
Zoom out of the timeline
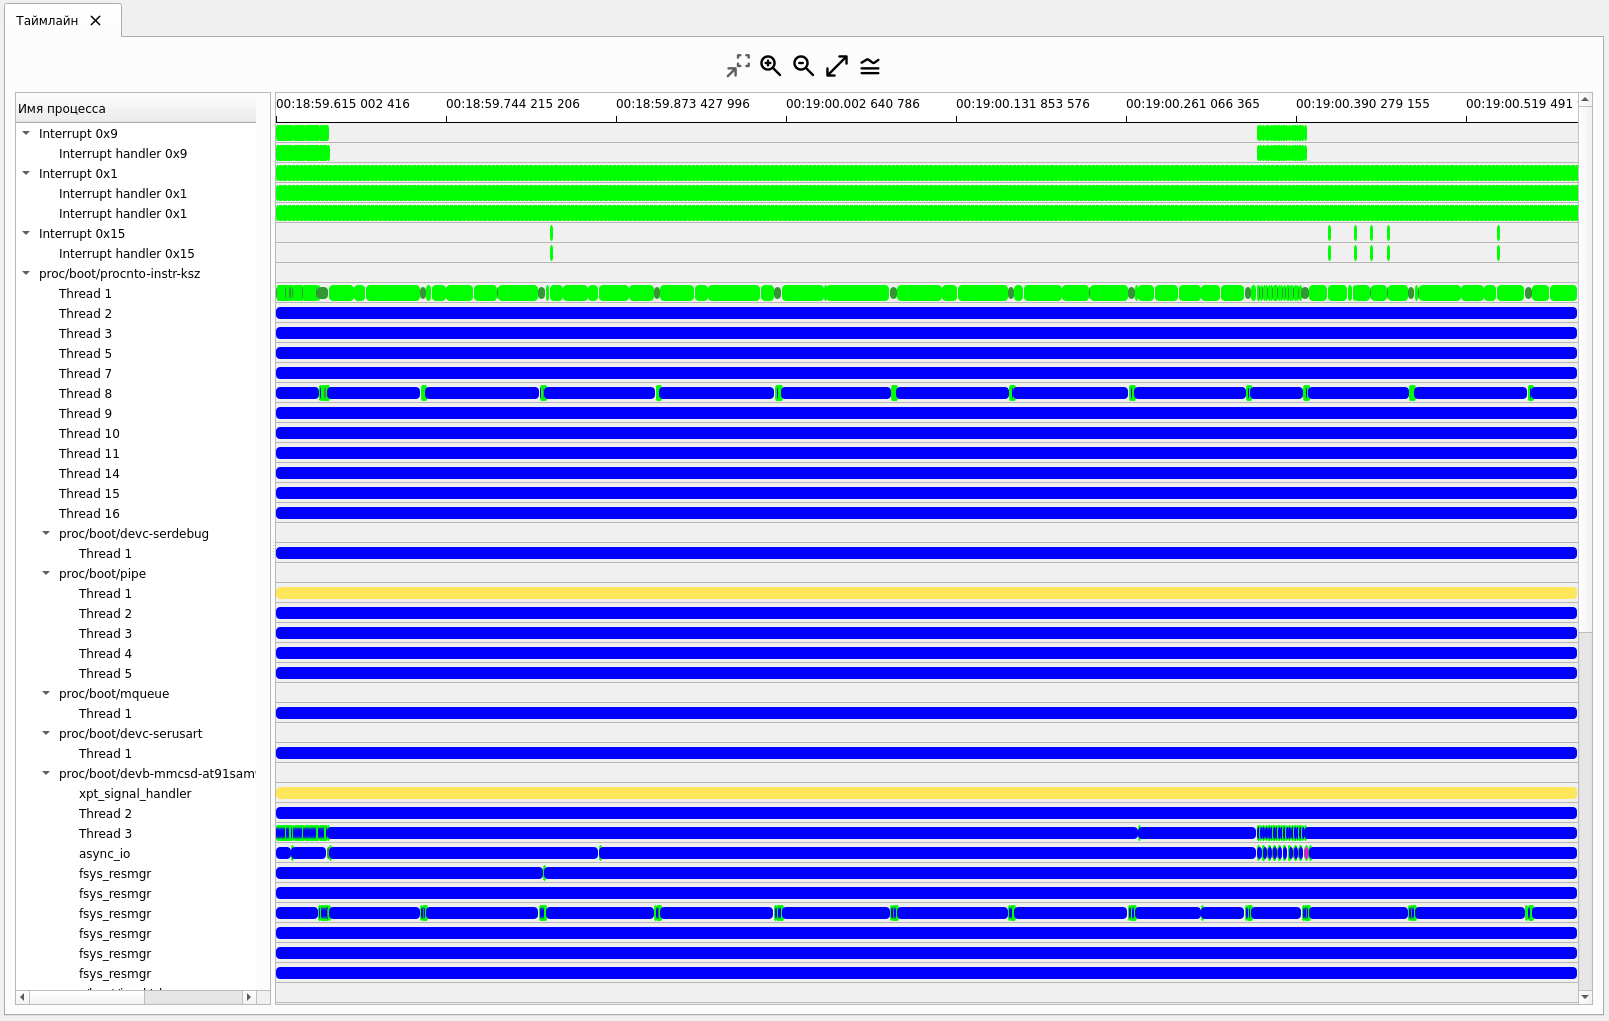tap(803, 66)
